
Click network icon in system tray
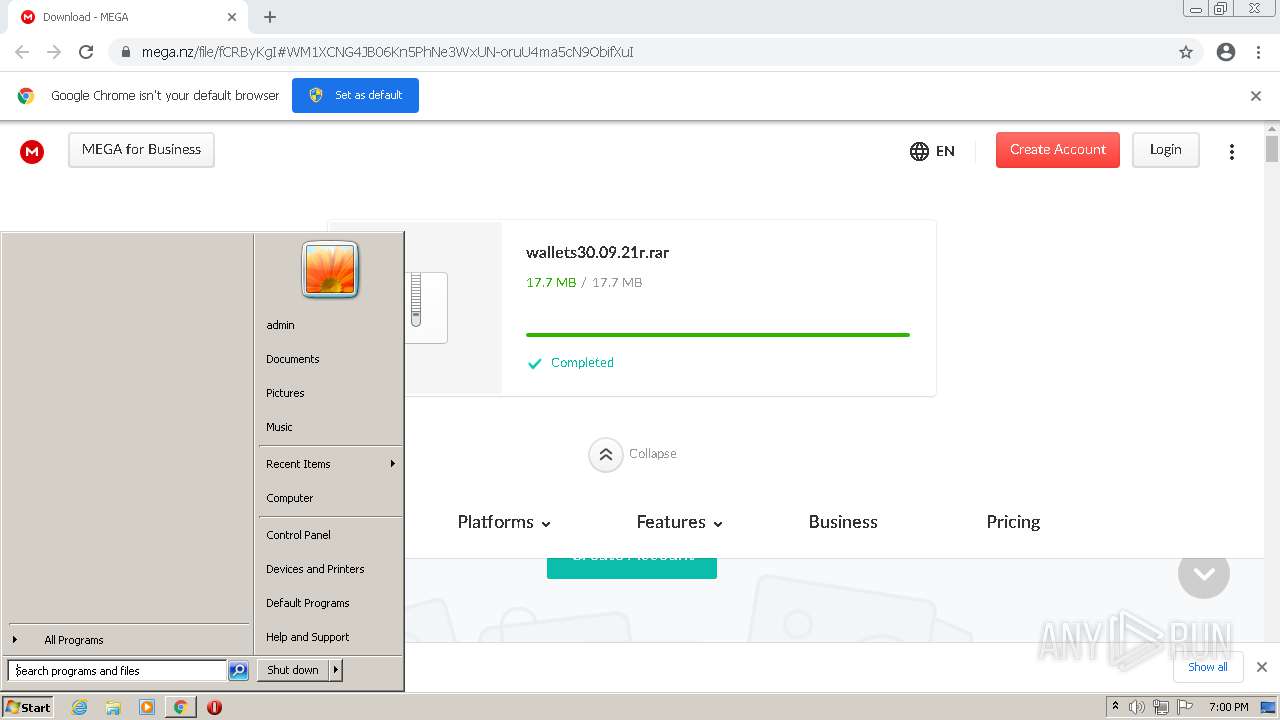[1160, 707]
